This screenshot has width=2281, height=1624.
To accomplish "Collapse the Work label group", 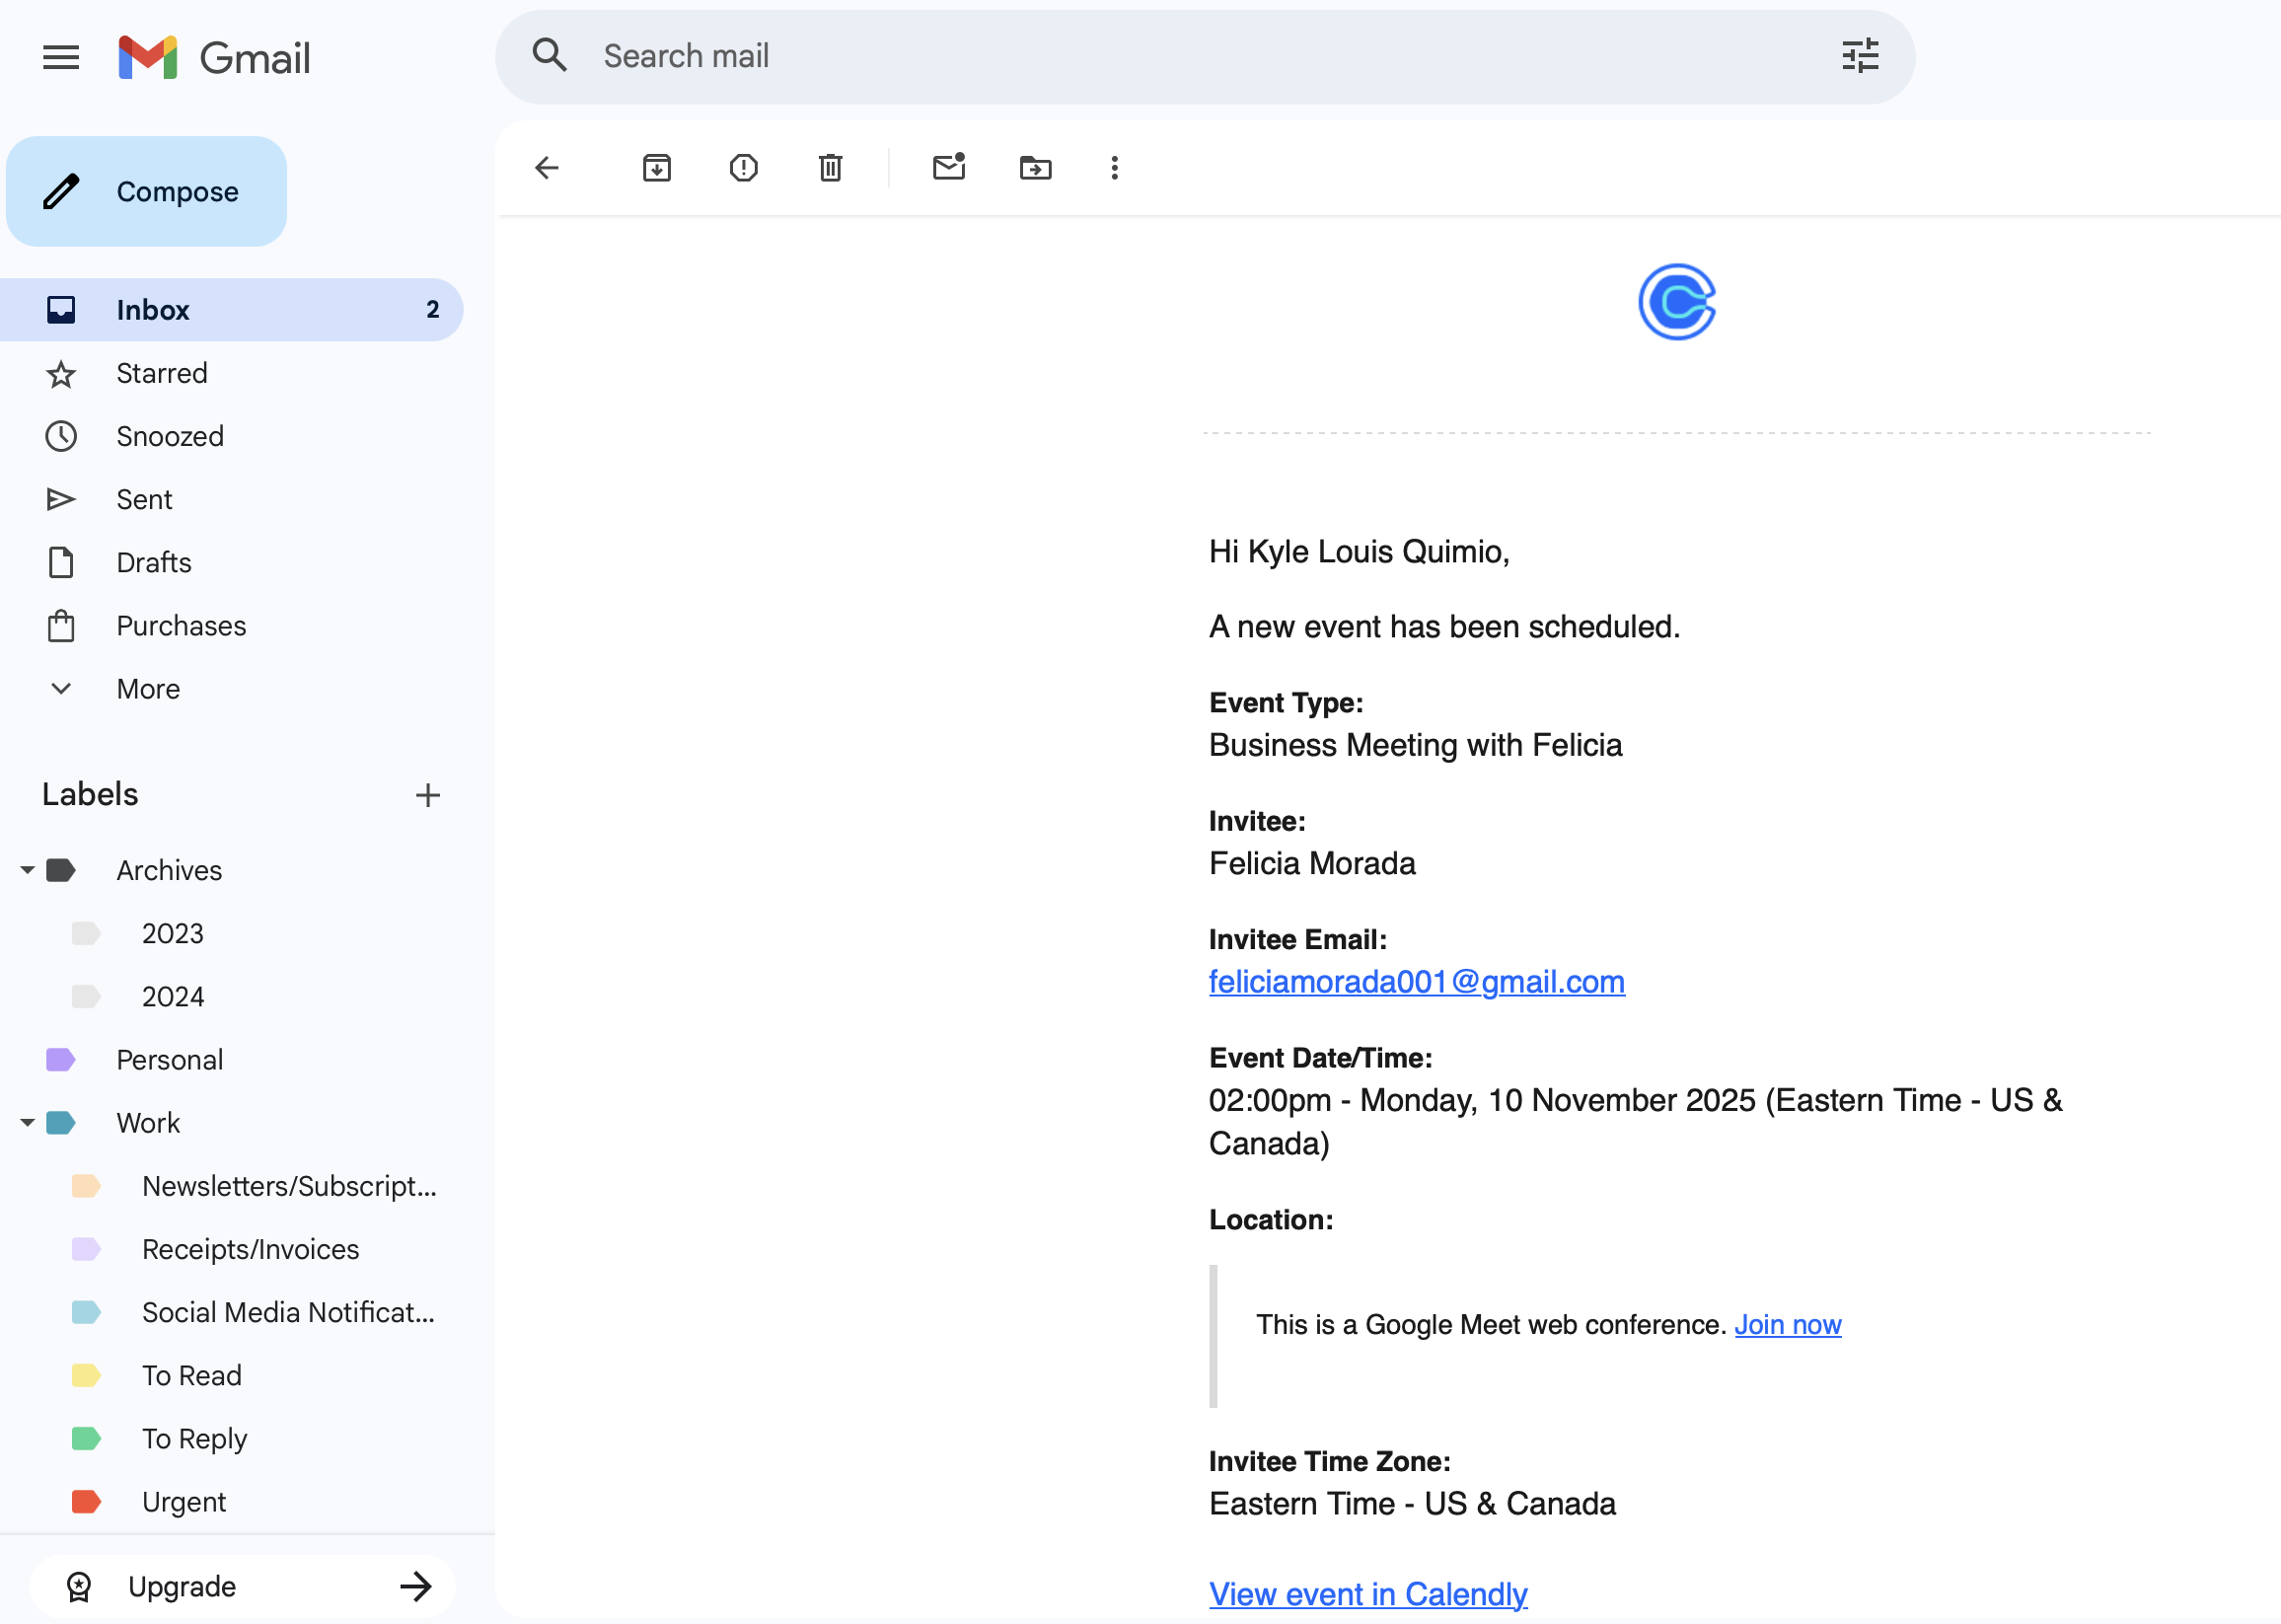I will click(x=27, y=1123).
